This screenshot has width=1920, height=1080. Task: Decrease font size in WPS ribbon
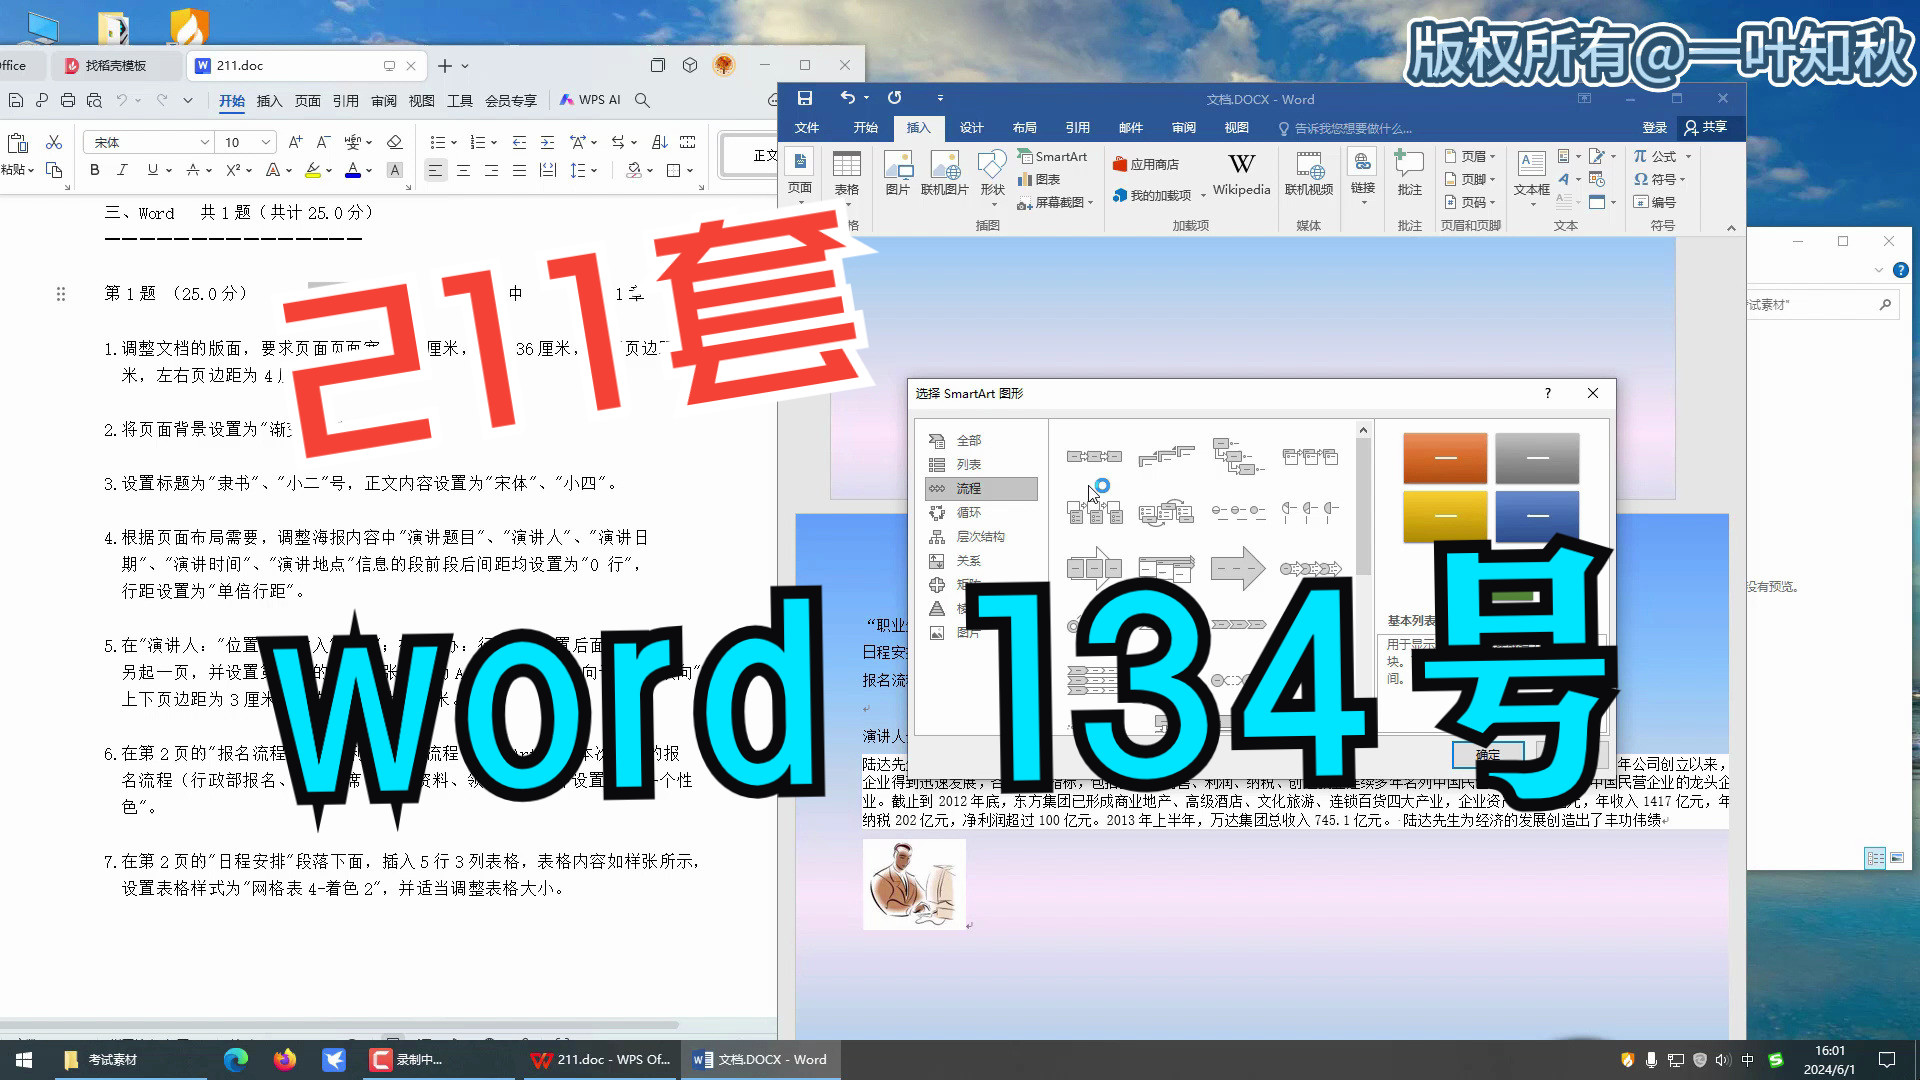(323, 142)
